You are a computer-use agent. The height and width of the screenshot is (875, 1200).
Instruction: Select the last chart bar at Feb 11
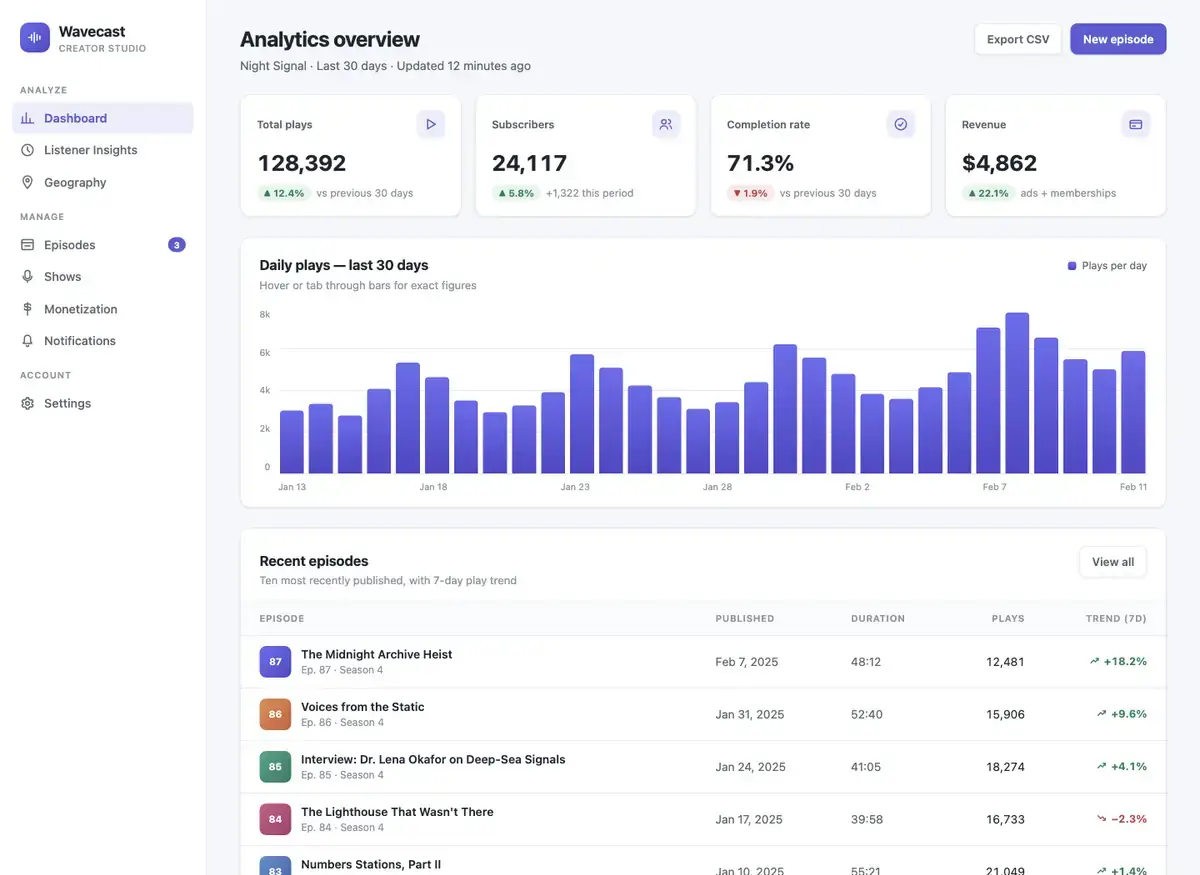1133,412
